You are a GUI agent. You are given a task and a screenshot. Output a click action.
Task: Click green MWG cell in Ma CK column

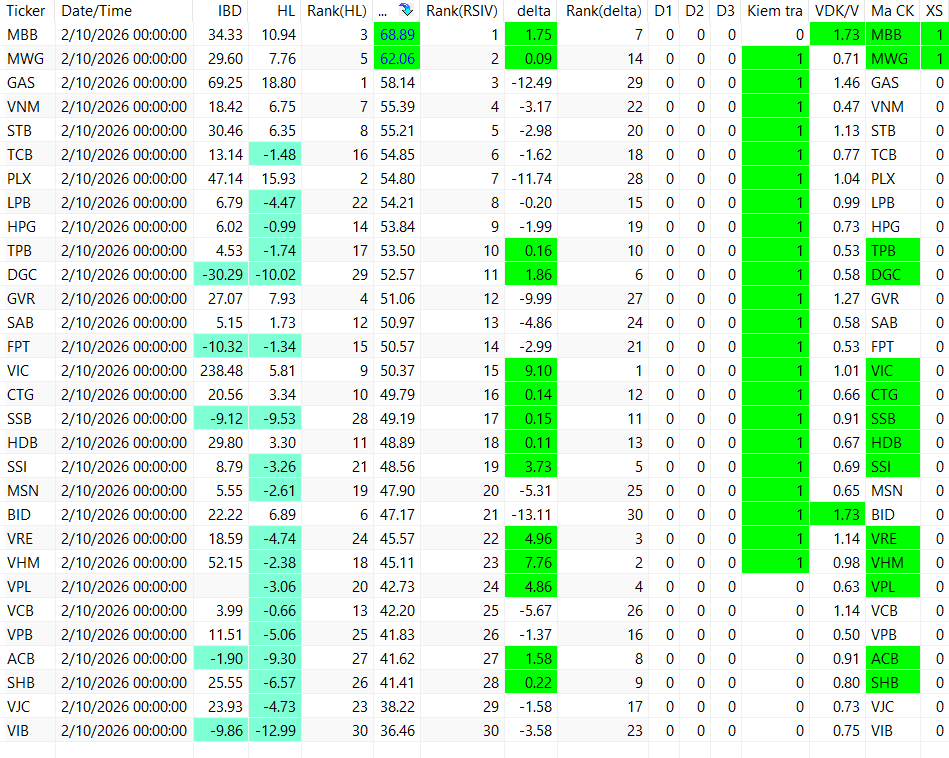(893, 59)
